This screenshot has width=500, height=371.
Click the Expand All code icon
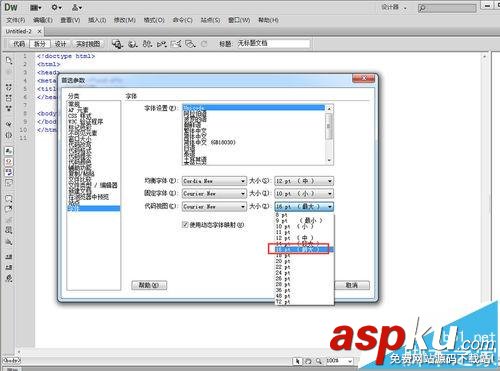pyautogui.click(x=9, y=108)
